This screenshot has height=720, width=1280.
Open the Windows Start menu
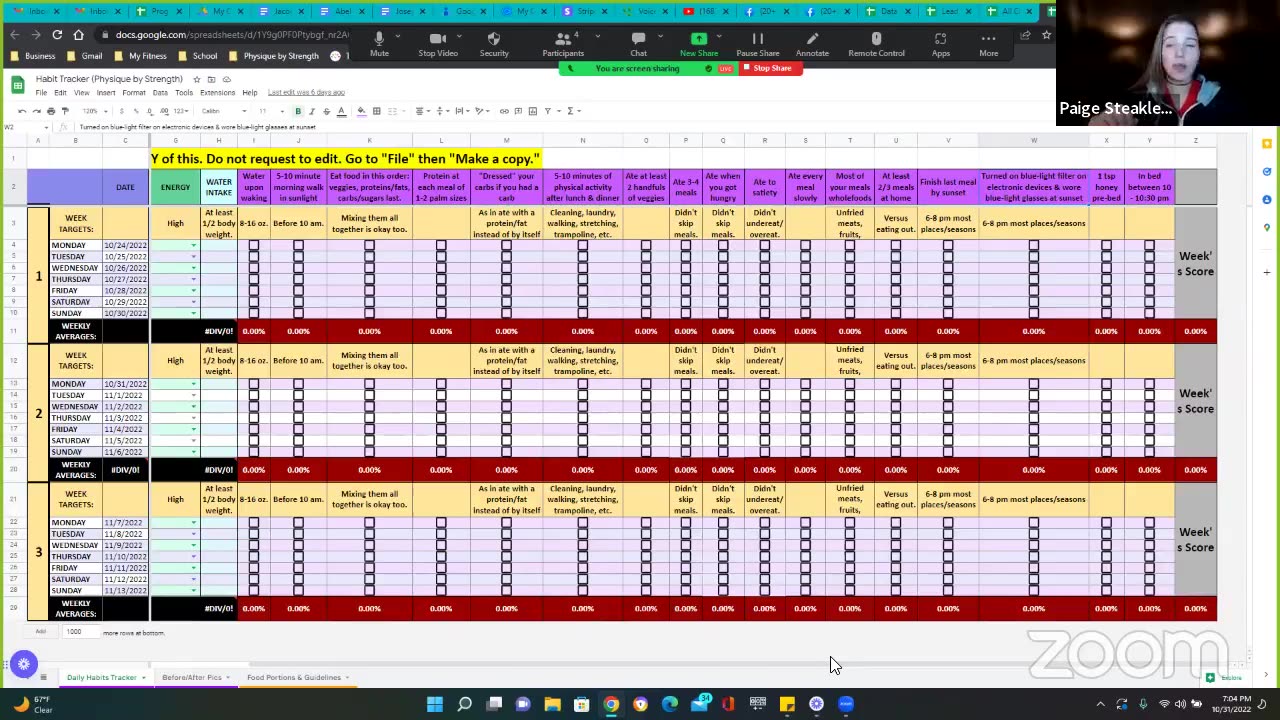pos(435,704)
